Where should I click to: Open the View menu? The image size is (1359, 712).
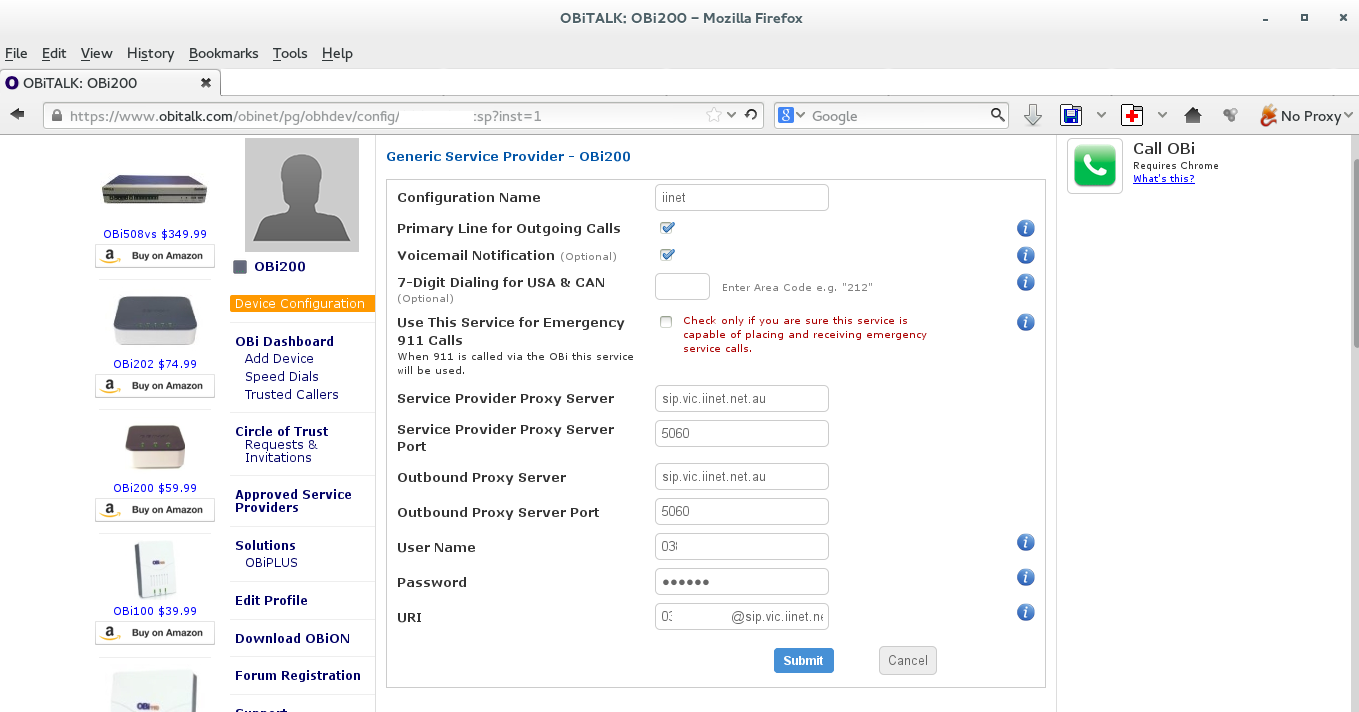click(x=97, y=53)
